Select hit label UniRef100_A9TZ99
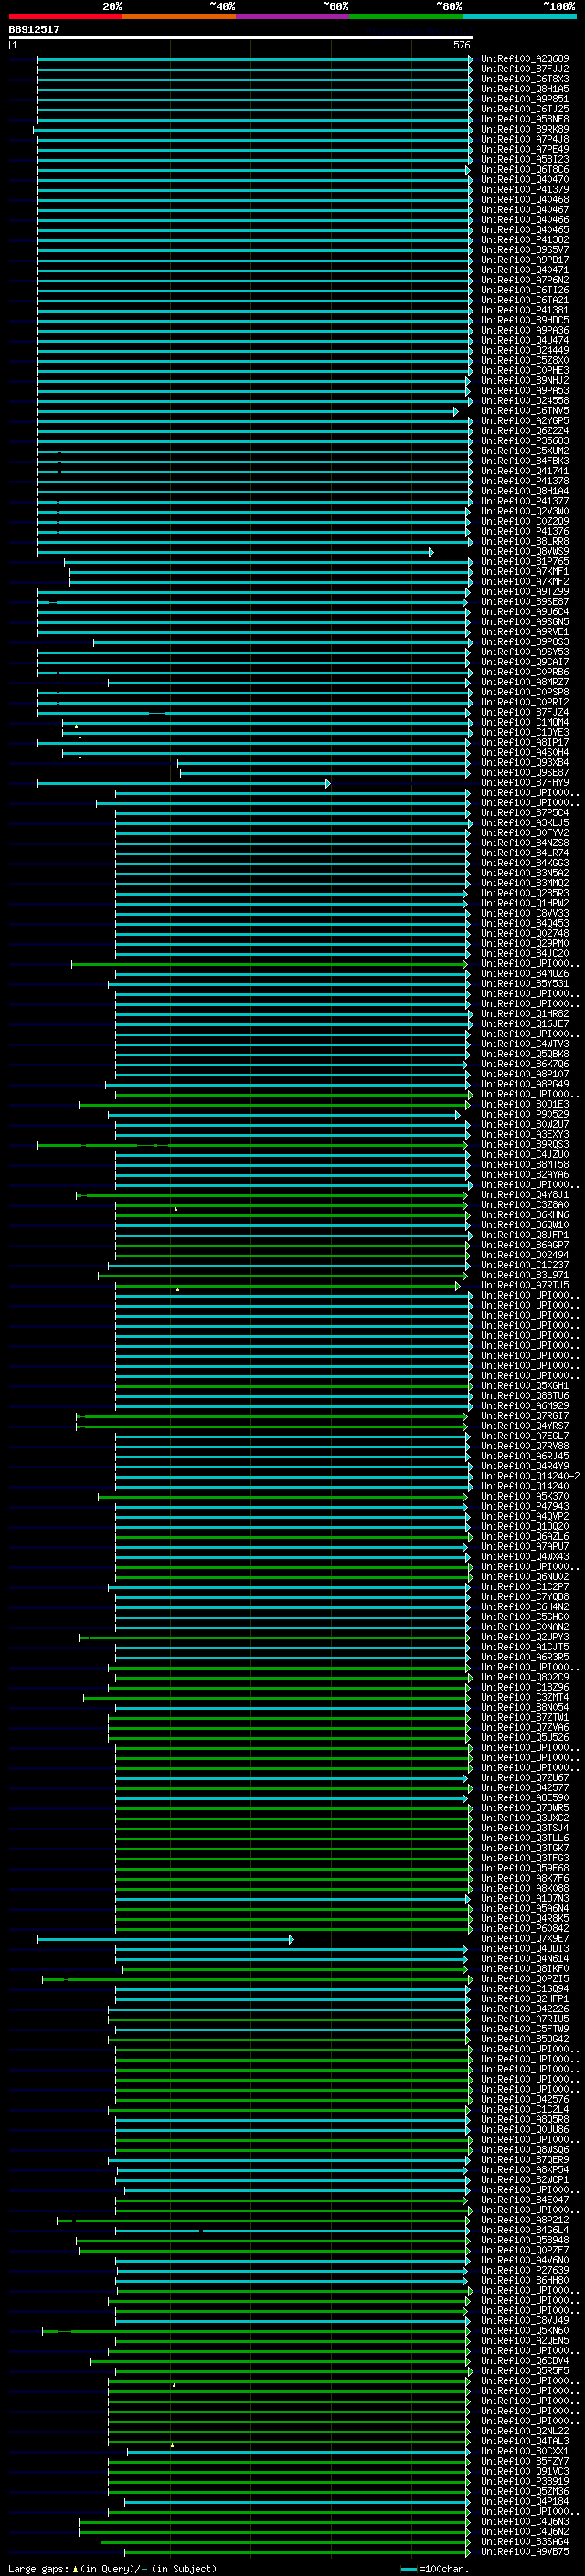 [525, 592]
